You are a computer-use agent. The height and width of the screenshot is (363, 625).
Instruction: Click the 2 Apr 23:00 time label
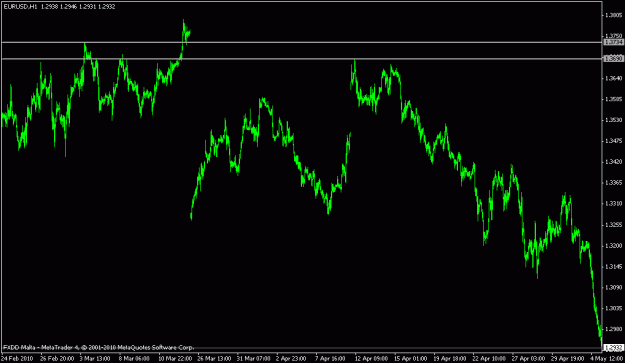click(291, 358)
